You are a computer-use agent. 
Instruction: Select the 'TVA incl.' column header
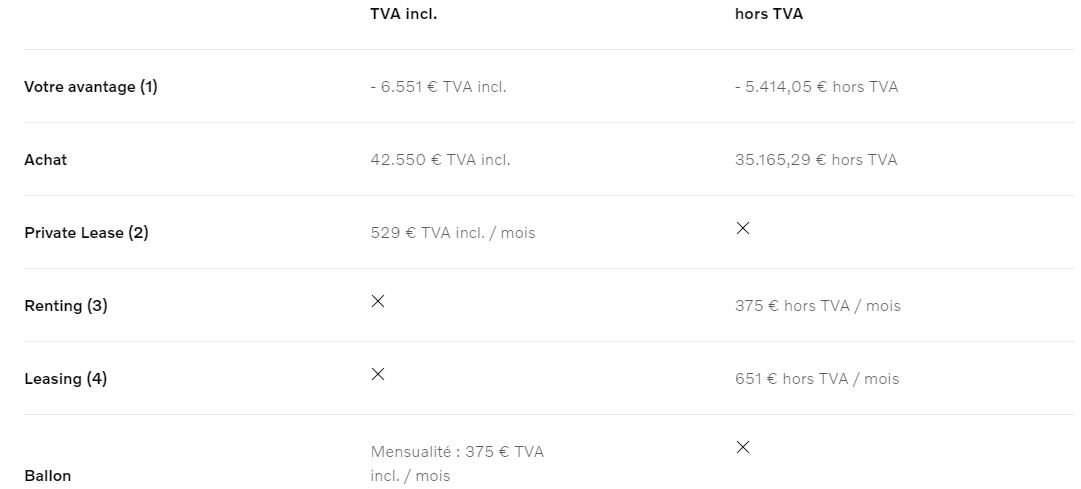403,14
